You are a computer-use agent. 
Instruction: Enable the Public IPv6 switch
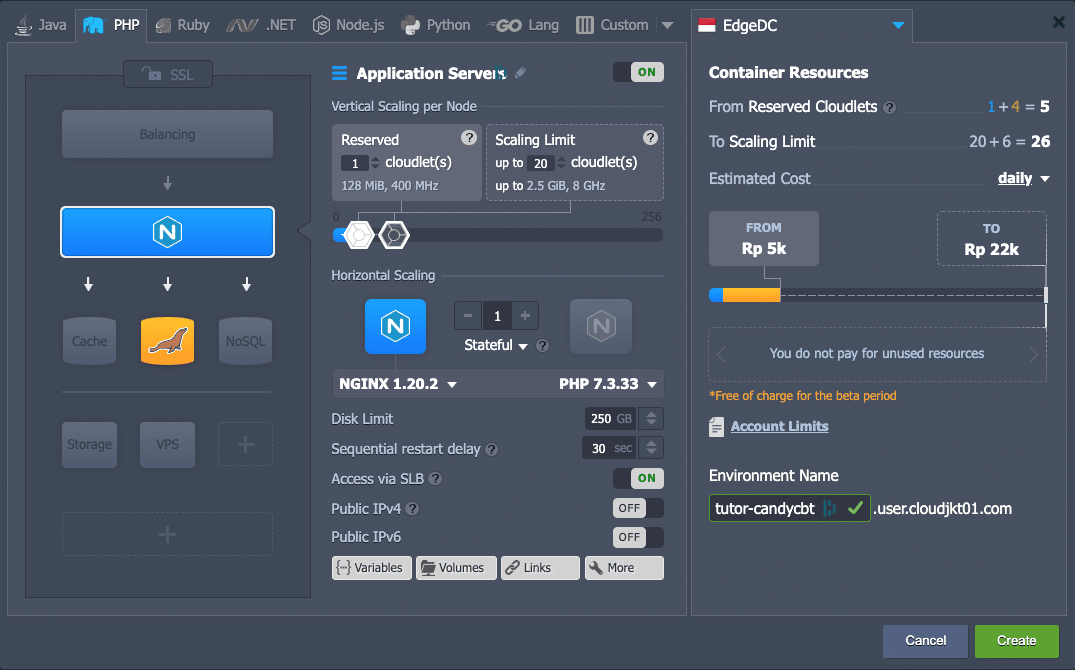638,537
